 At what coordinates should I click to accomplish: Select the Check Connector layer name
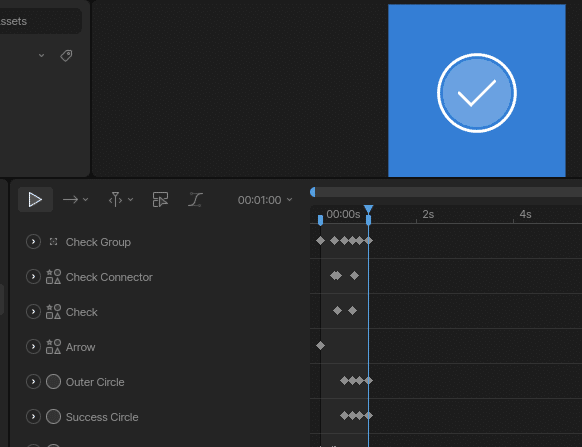(109, 277)
